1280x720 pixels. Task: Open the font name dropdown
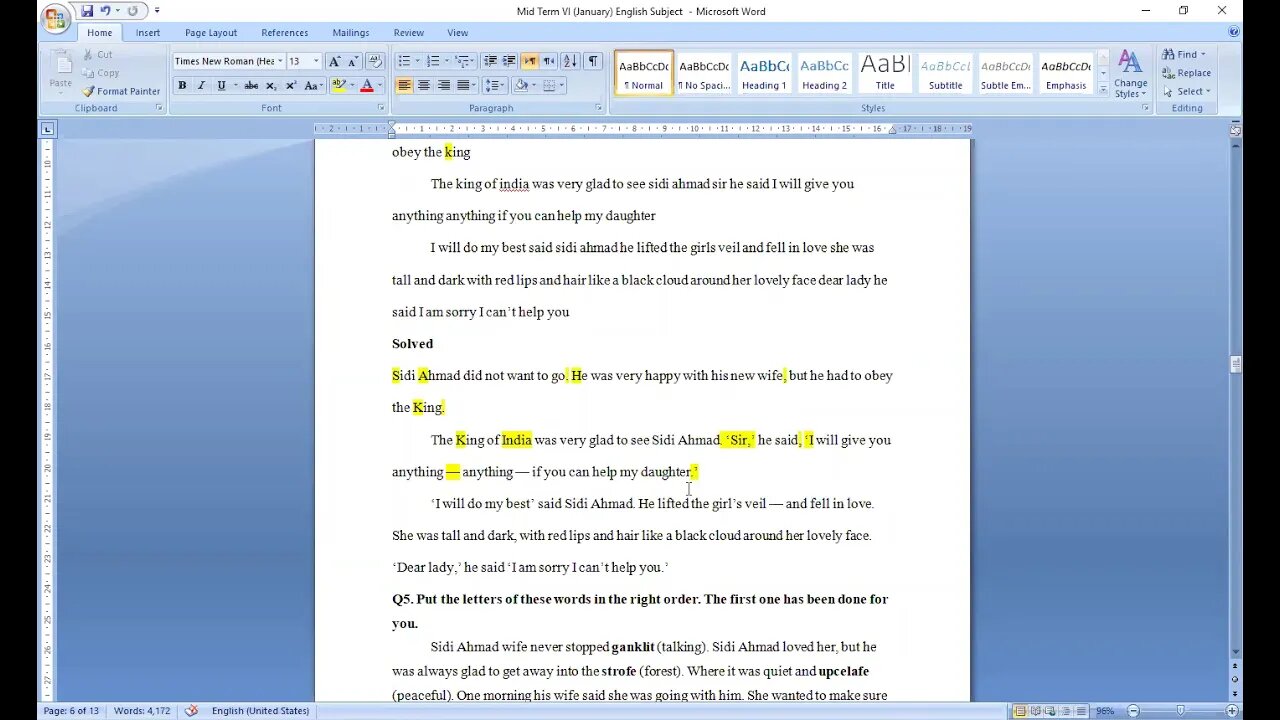click(x=280, y=61)
